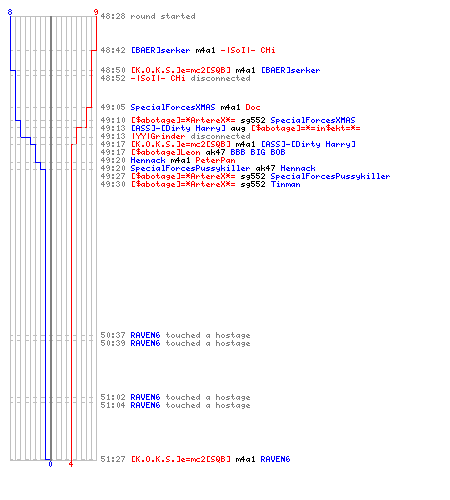Viewport: 450px width, 500px height.
Task: Click RAVEN6 at 51:04 hostage event
Action: coord(145,405)
